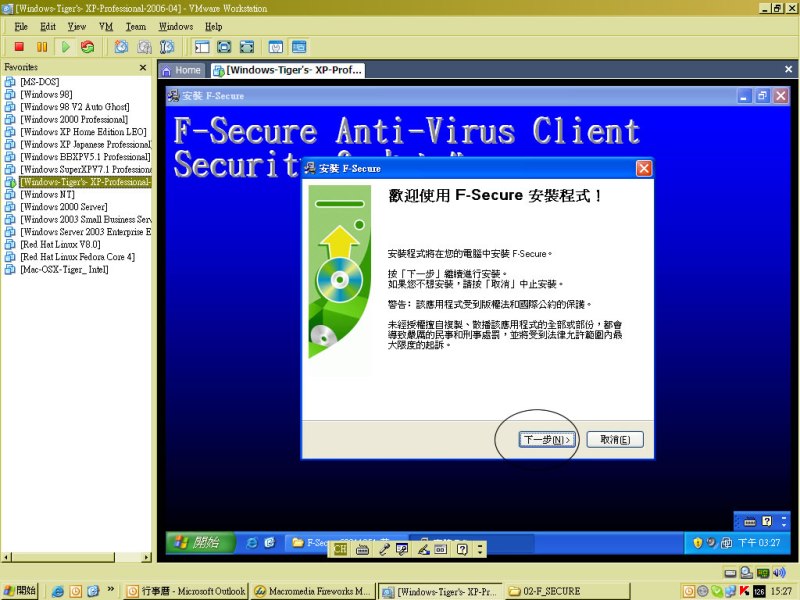The image size is (800, 600).
Task: Click the green Power On play button
Action: pos(65,47)
